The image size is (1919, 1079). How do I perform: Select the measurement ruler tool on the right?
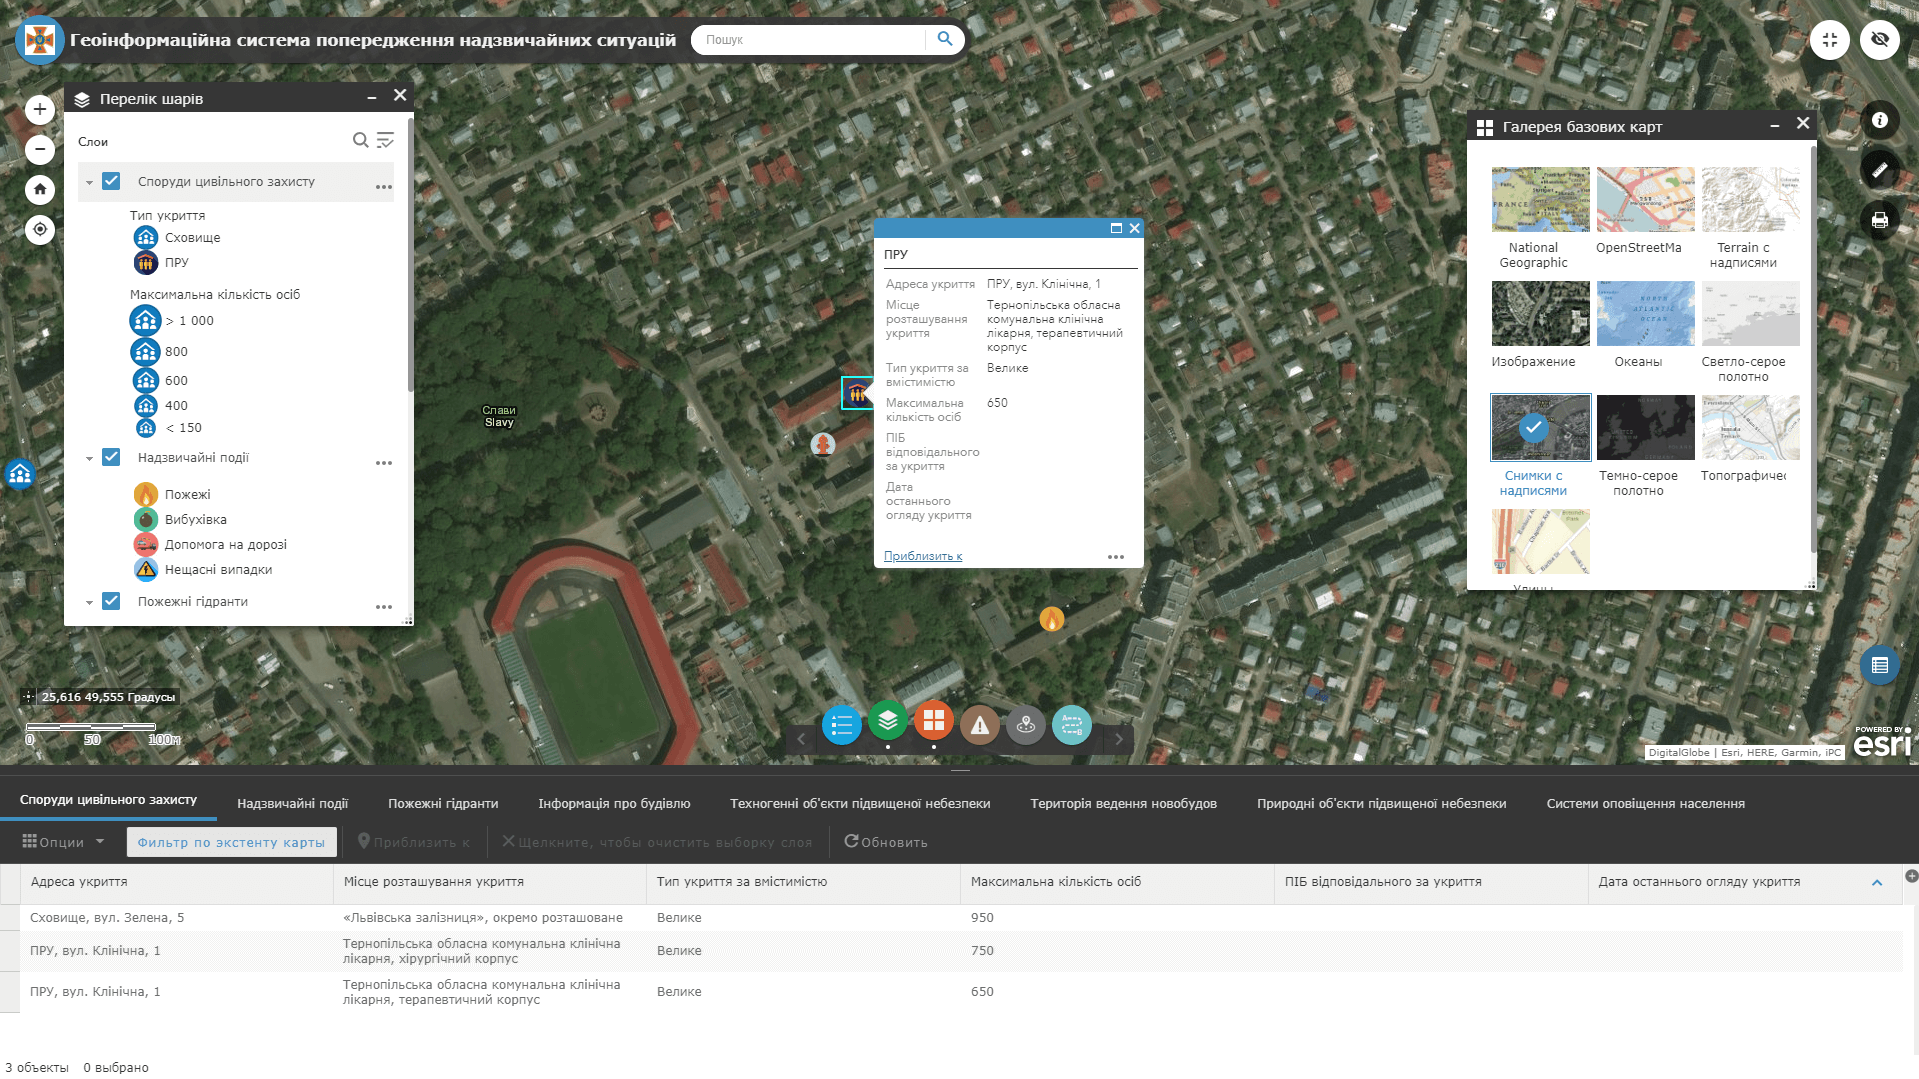1879,170
